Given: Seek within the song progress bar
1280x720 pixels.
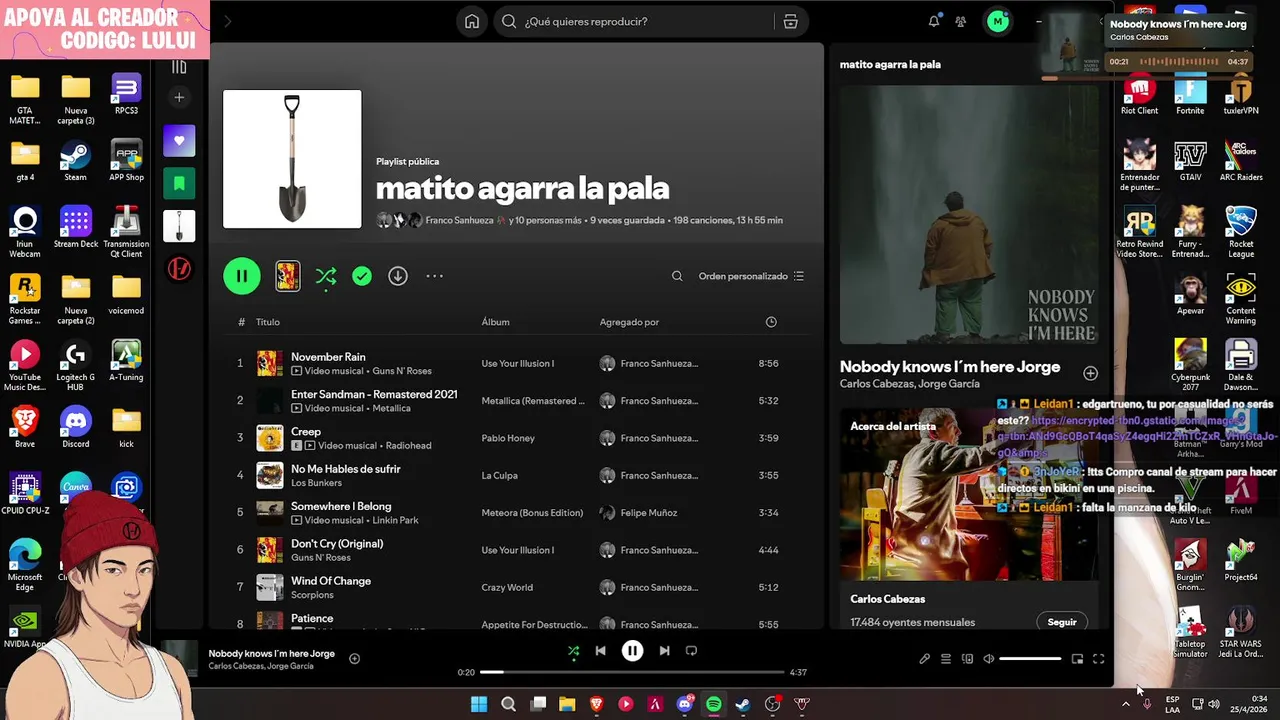Looking at the screenshot, I should click(x=632, y=672).
